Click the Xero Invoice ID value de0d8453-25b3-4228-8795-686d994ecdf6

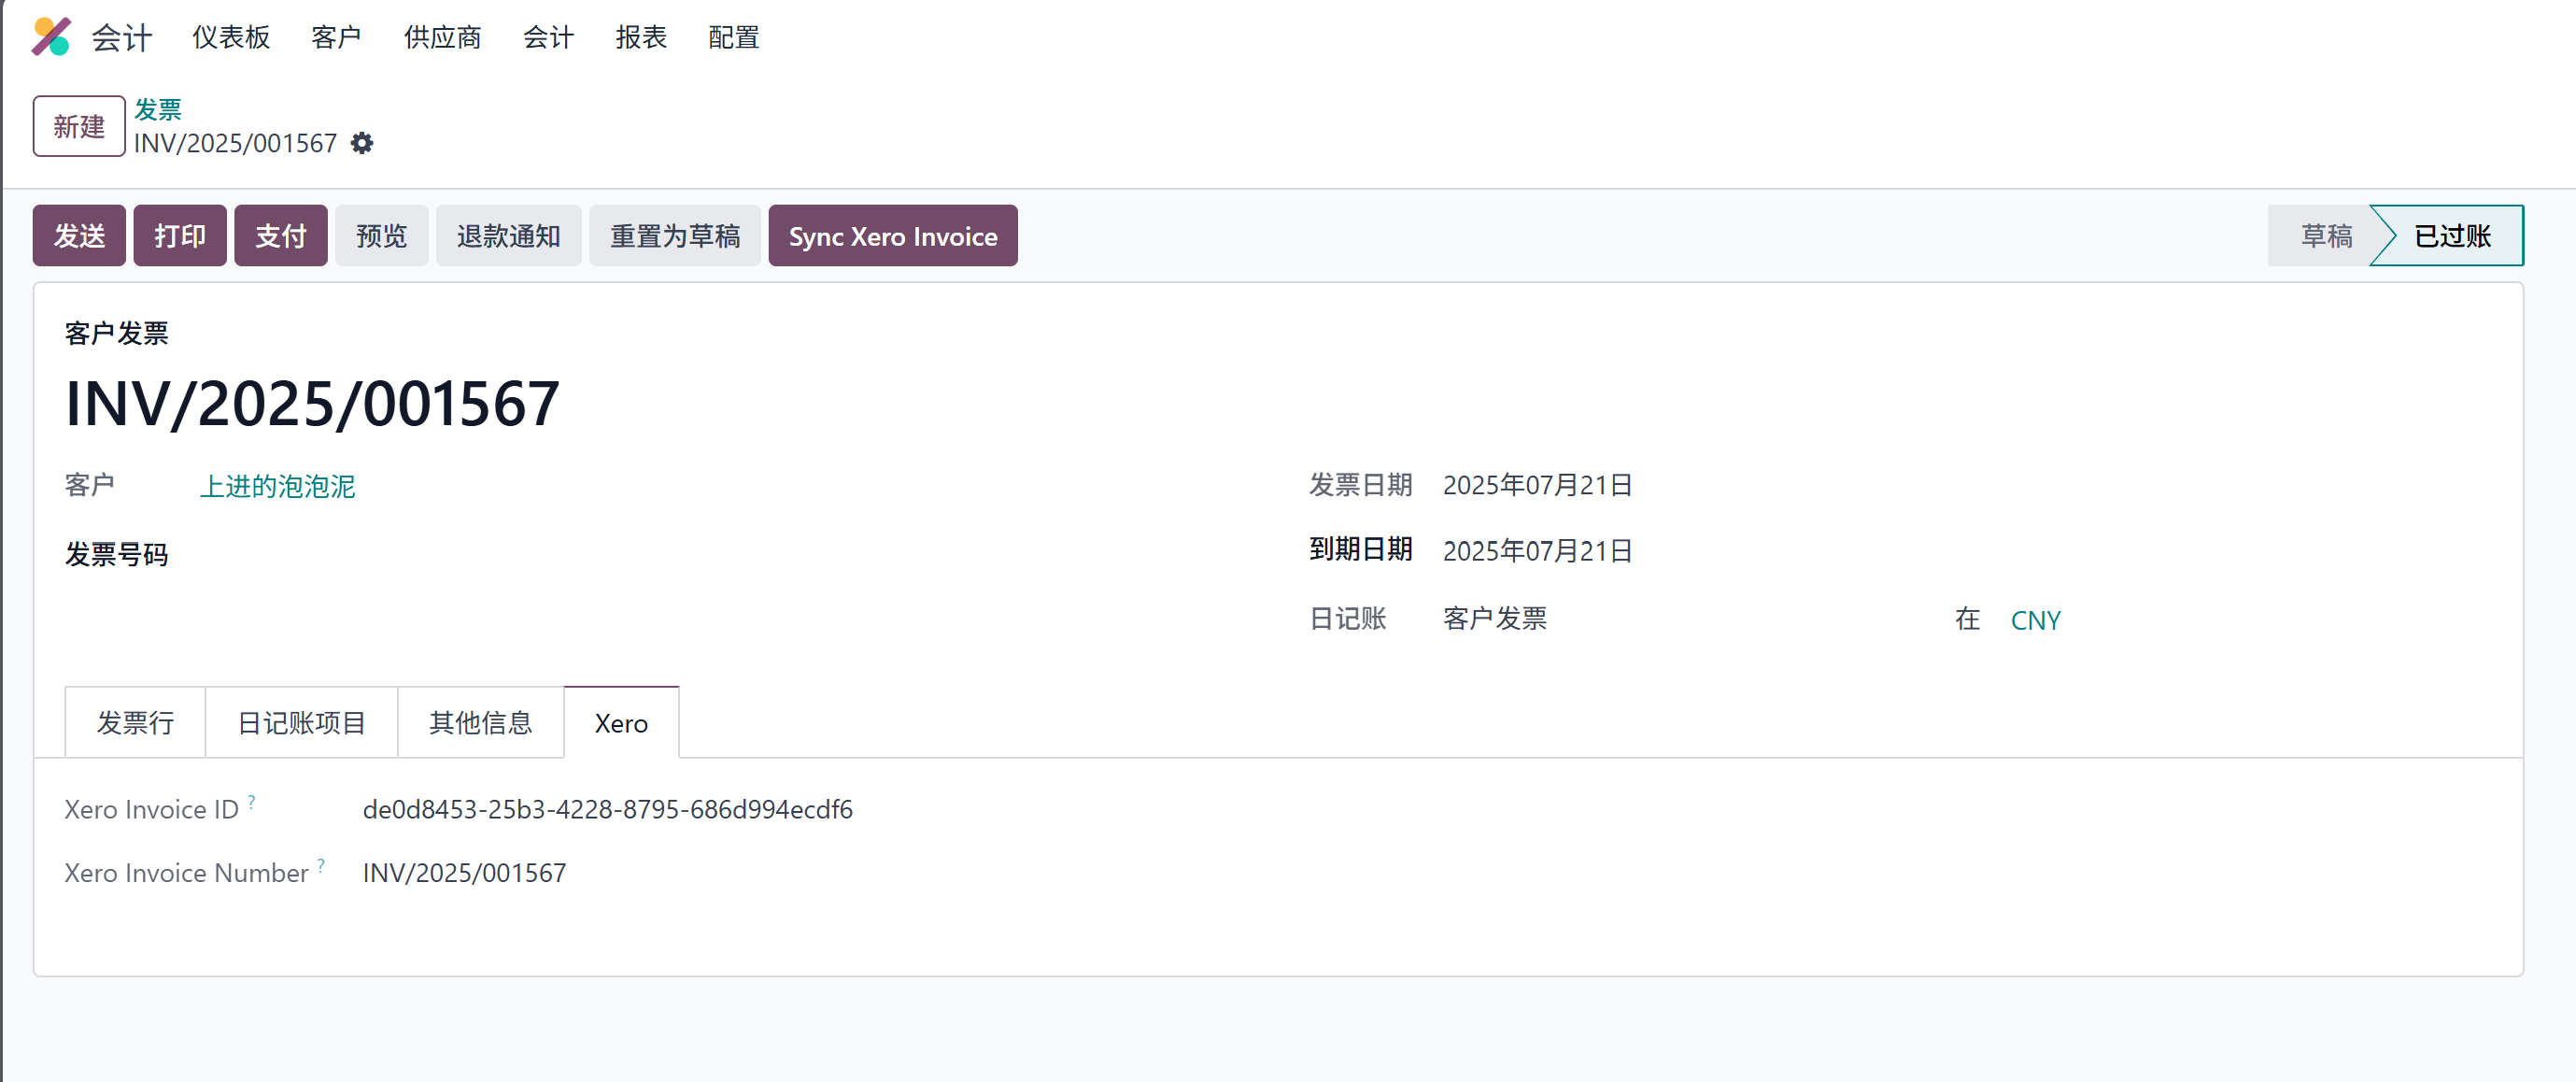608,809
